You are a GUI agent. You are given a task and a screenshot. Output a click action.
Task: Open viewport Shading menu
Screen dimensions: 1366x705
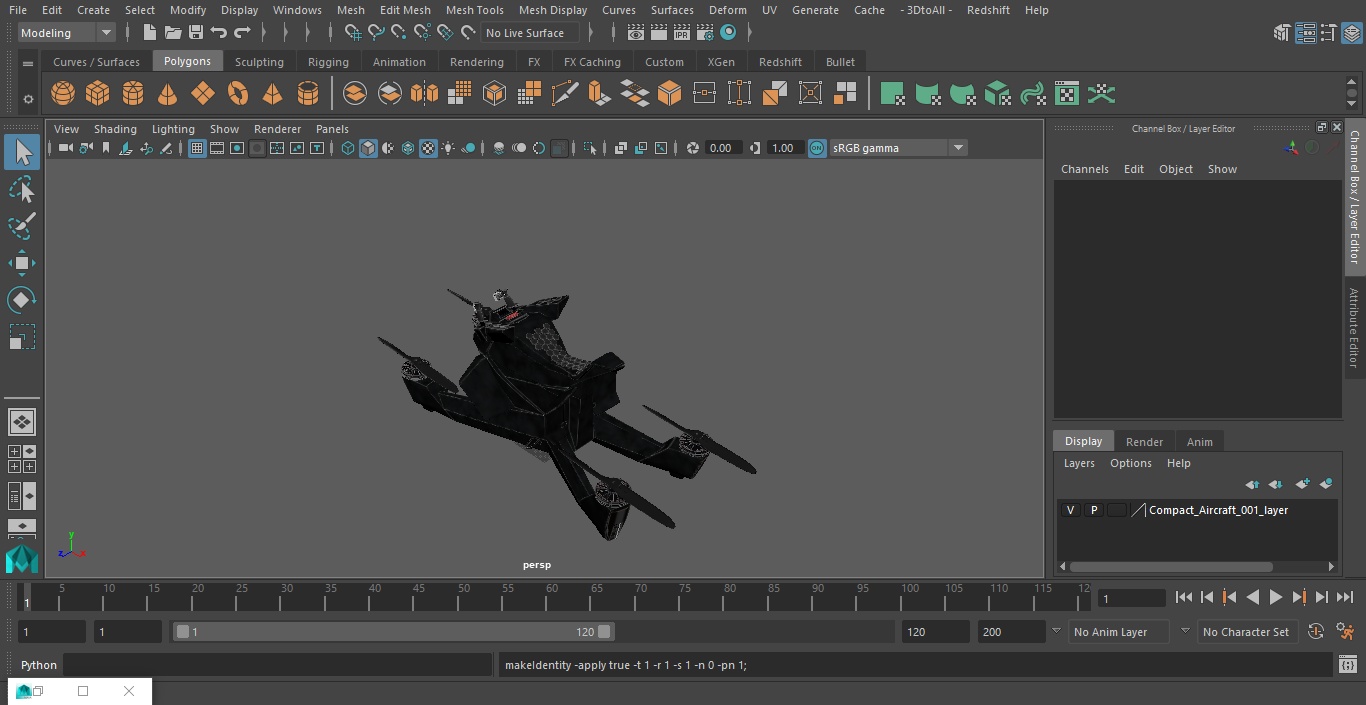point(115,129)
